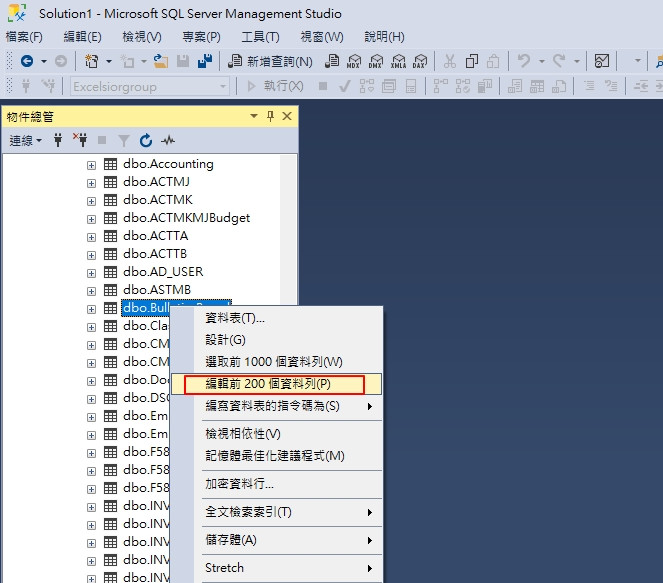663x583 pixels.
Task: Click the dbo.ACTTA table icon
Action: [x=110, y=236]
